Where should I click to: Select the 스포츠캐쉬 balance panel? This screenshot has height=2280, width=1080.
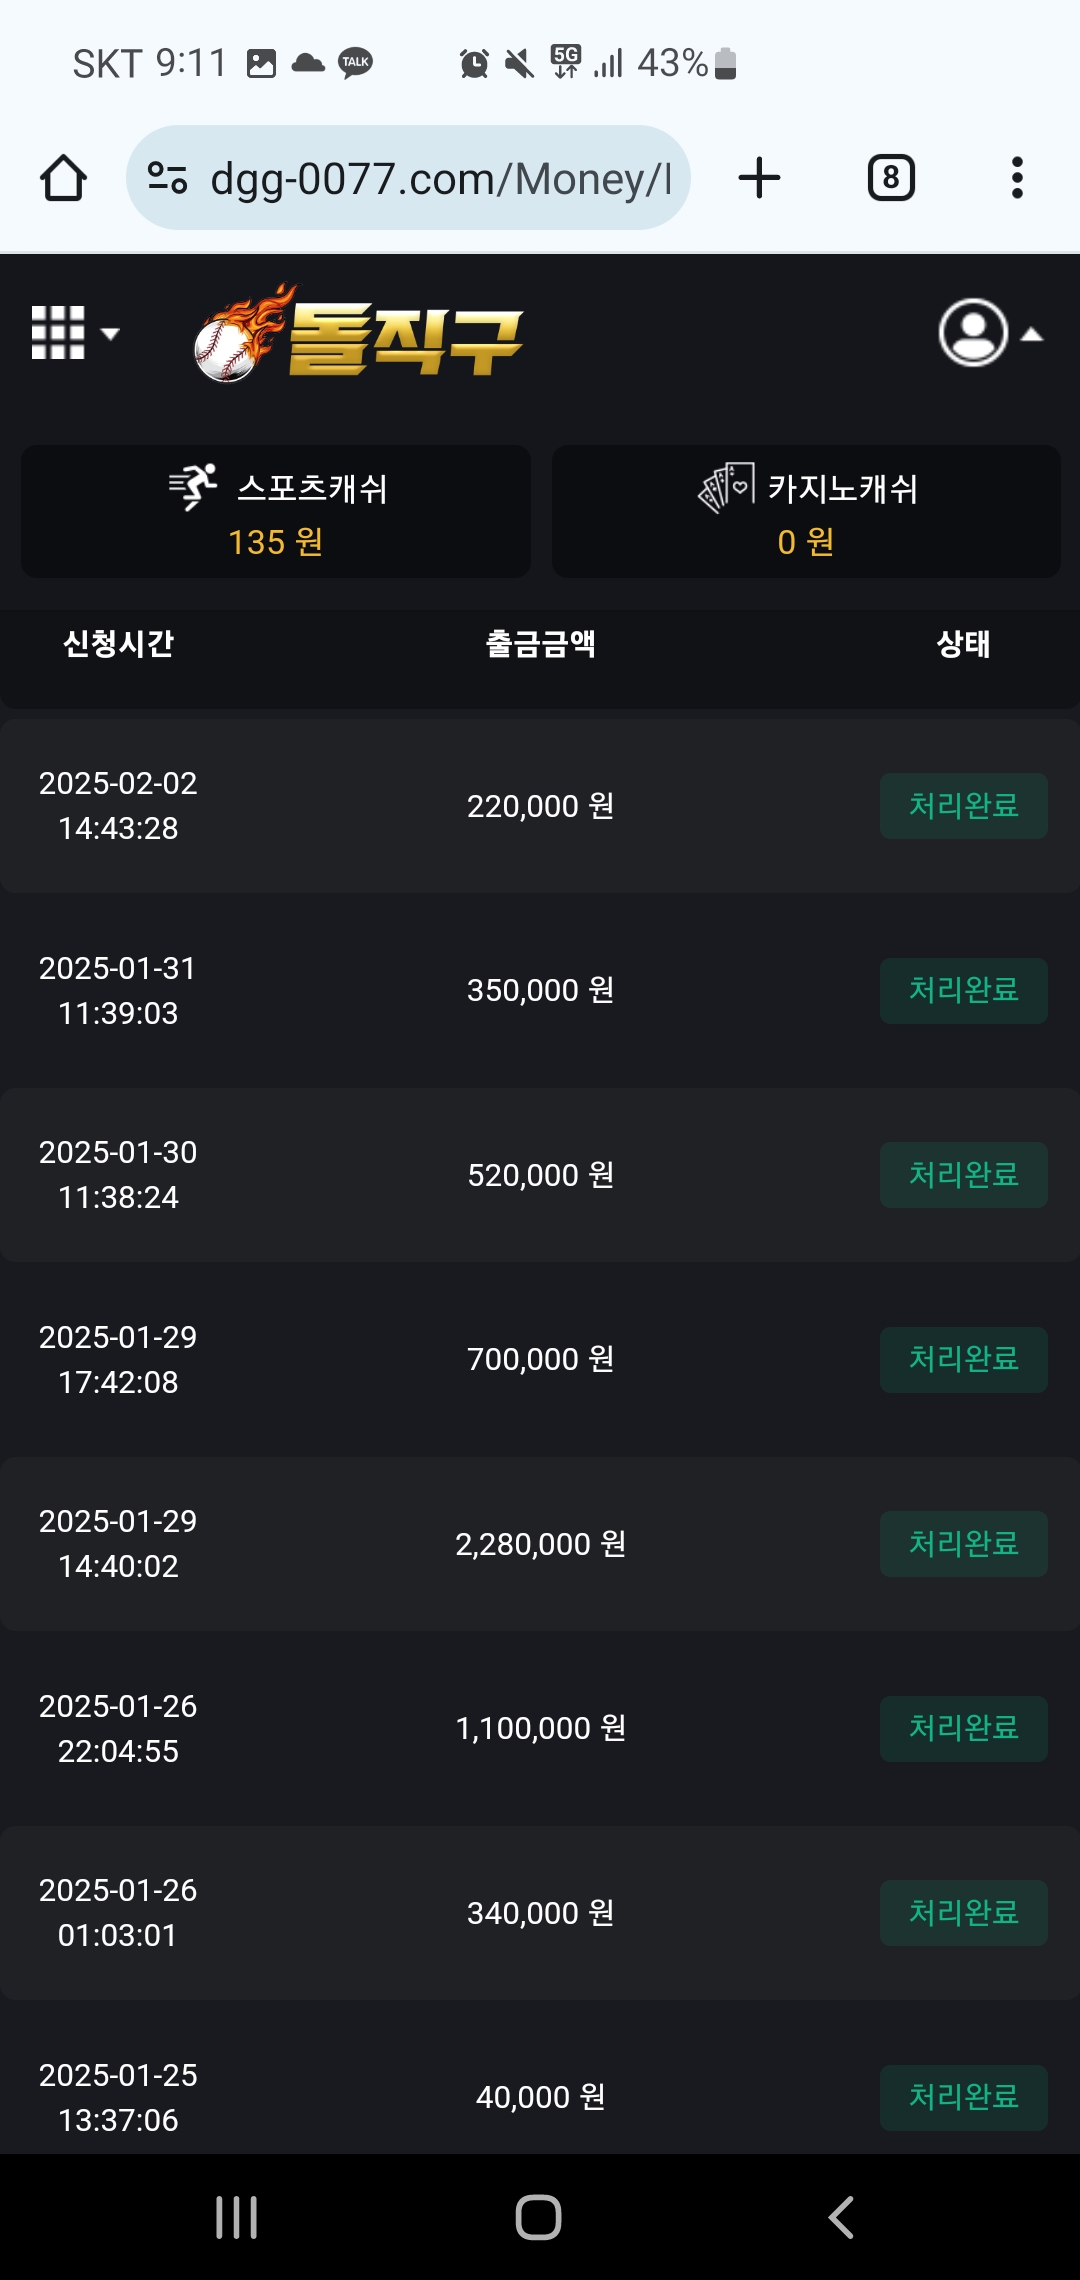(x=276, y=511)
